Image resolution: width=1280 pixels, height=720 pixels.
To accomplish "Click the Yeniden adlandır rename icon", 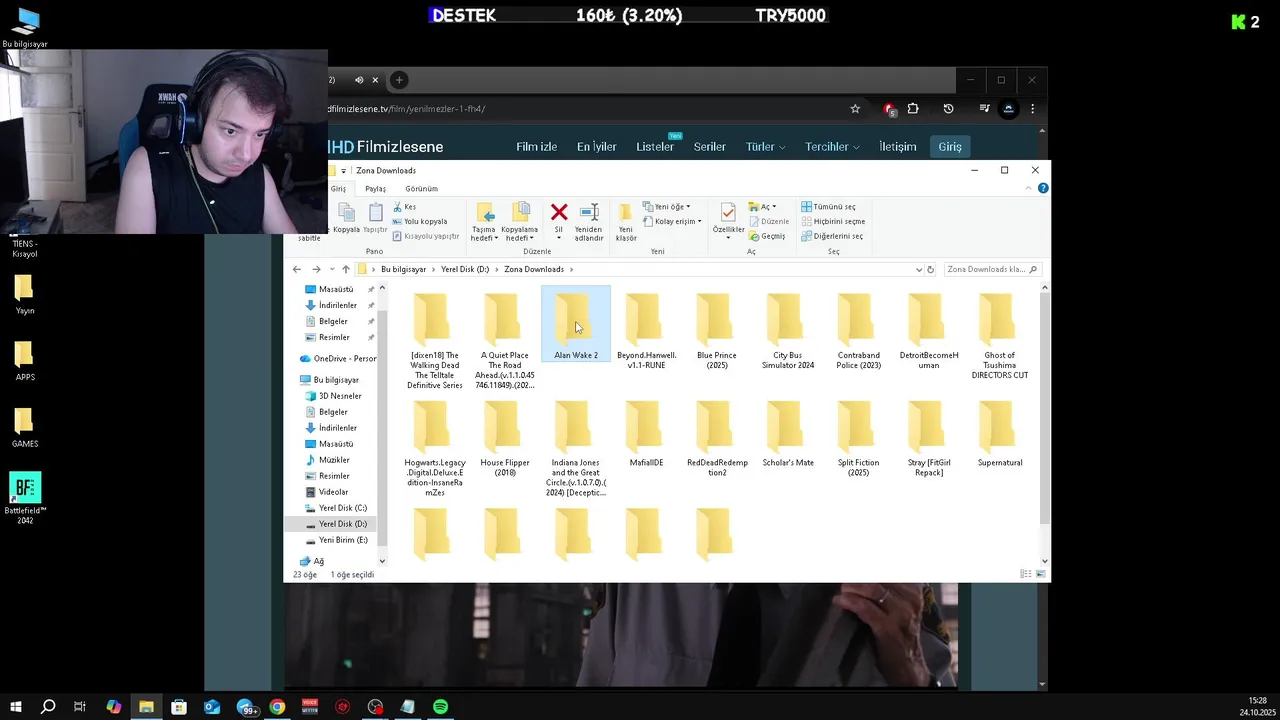I will tap(589, 212).
